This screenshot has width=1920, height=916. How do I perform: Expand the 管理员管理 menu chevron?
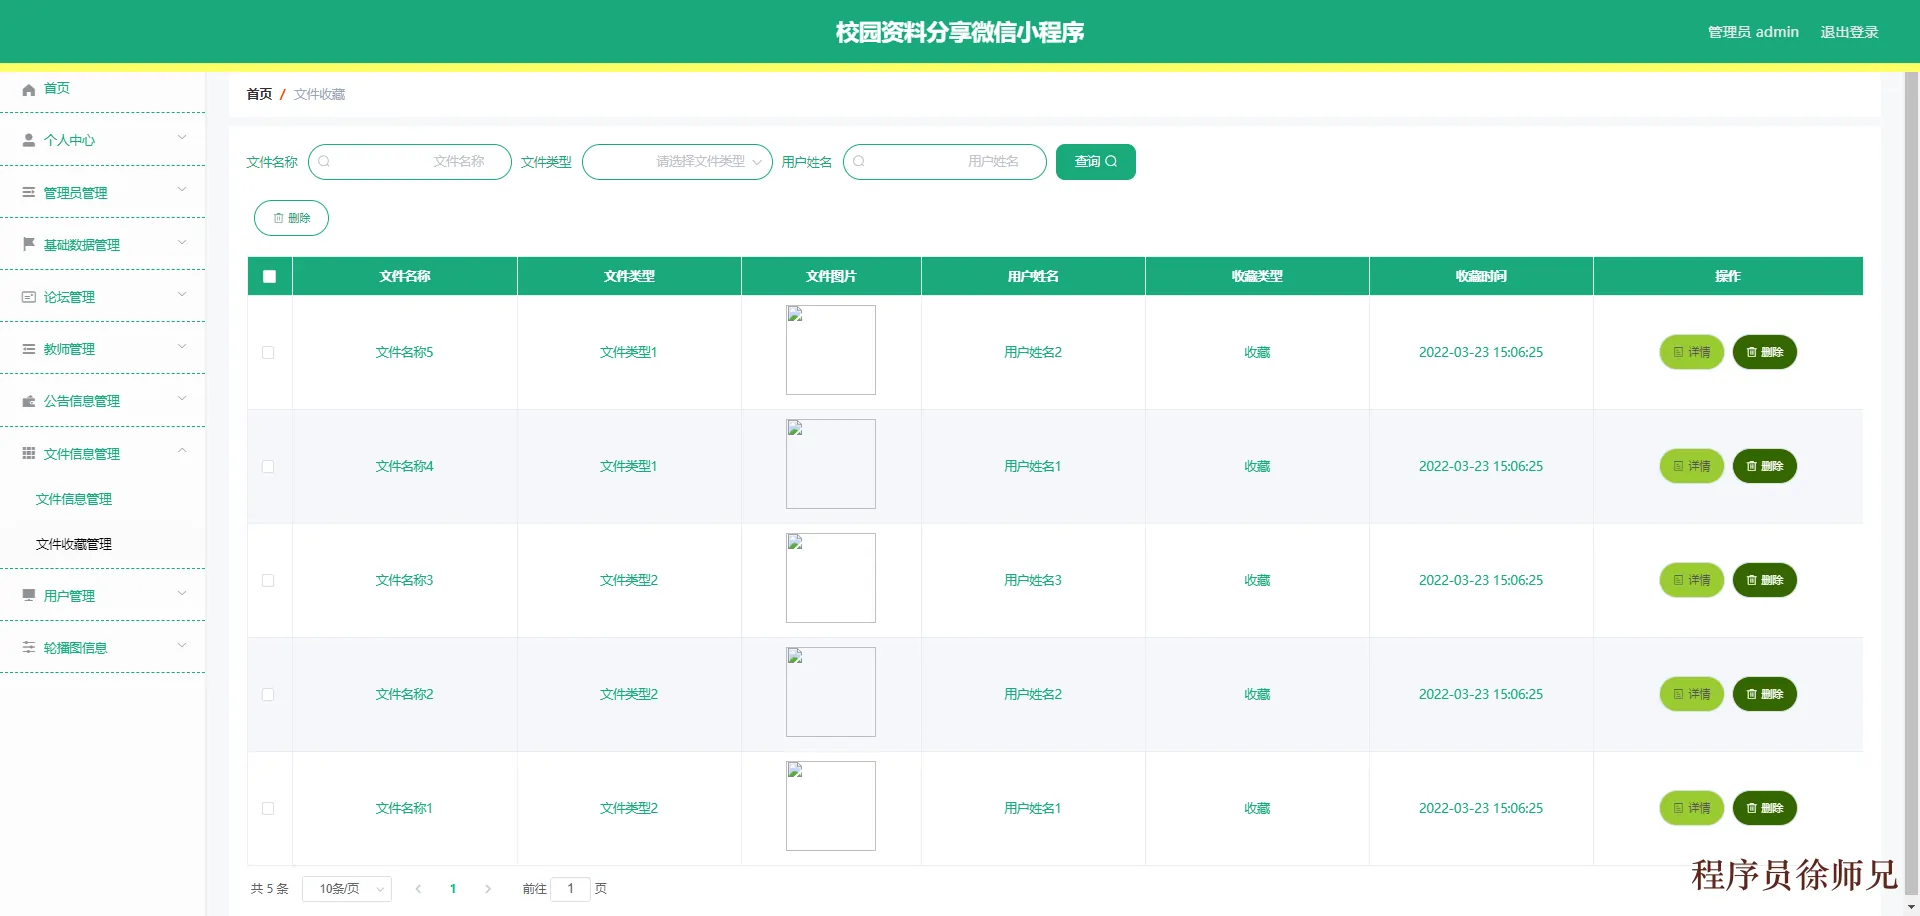pos(182,190)
